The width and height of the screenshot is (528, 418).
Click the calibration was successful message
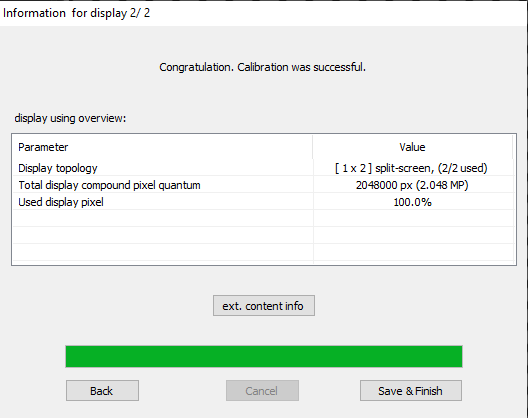click(x=262, y=67)
